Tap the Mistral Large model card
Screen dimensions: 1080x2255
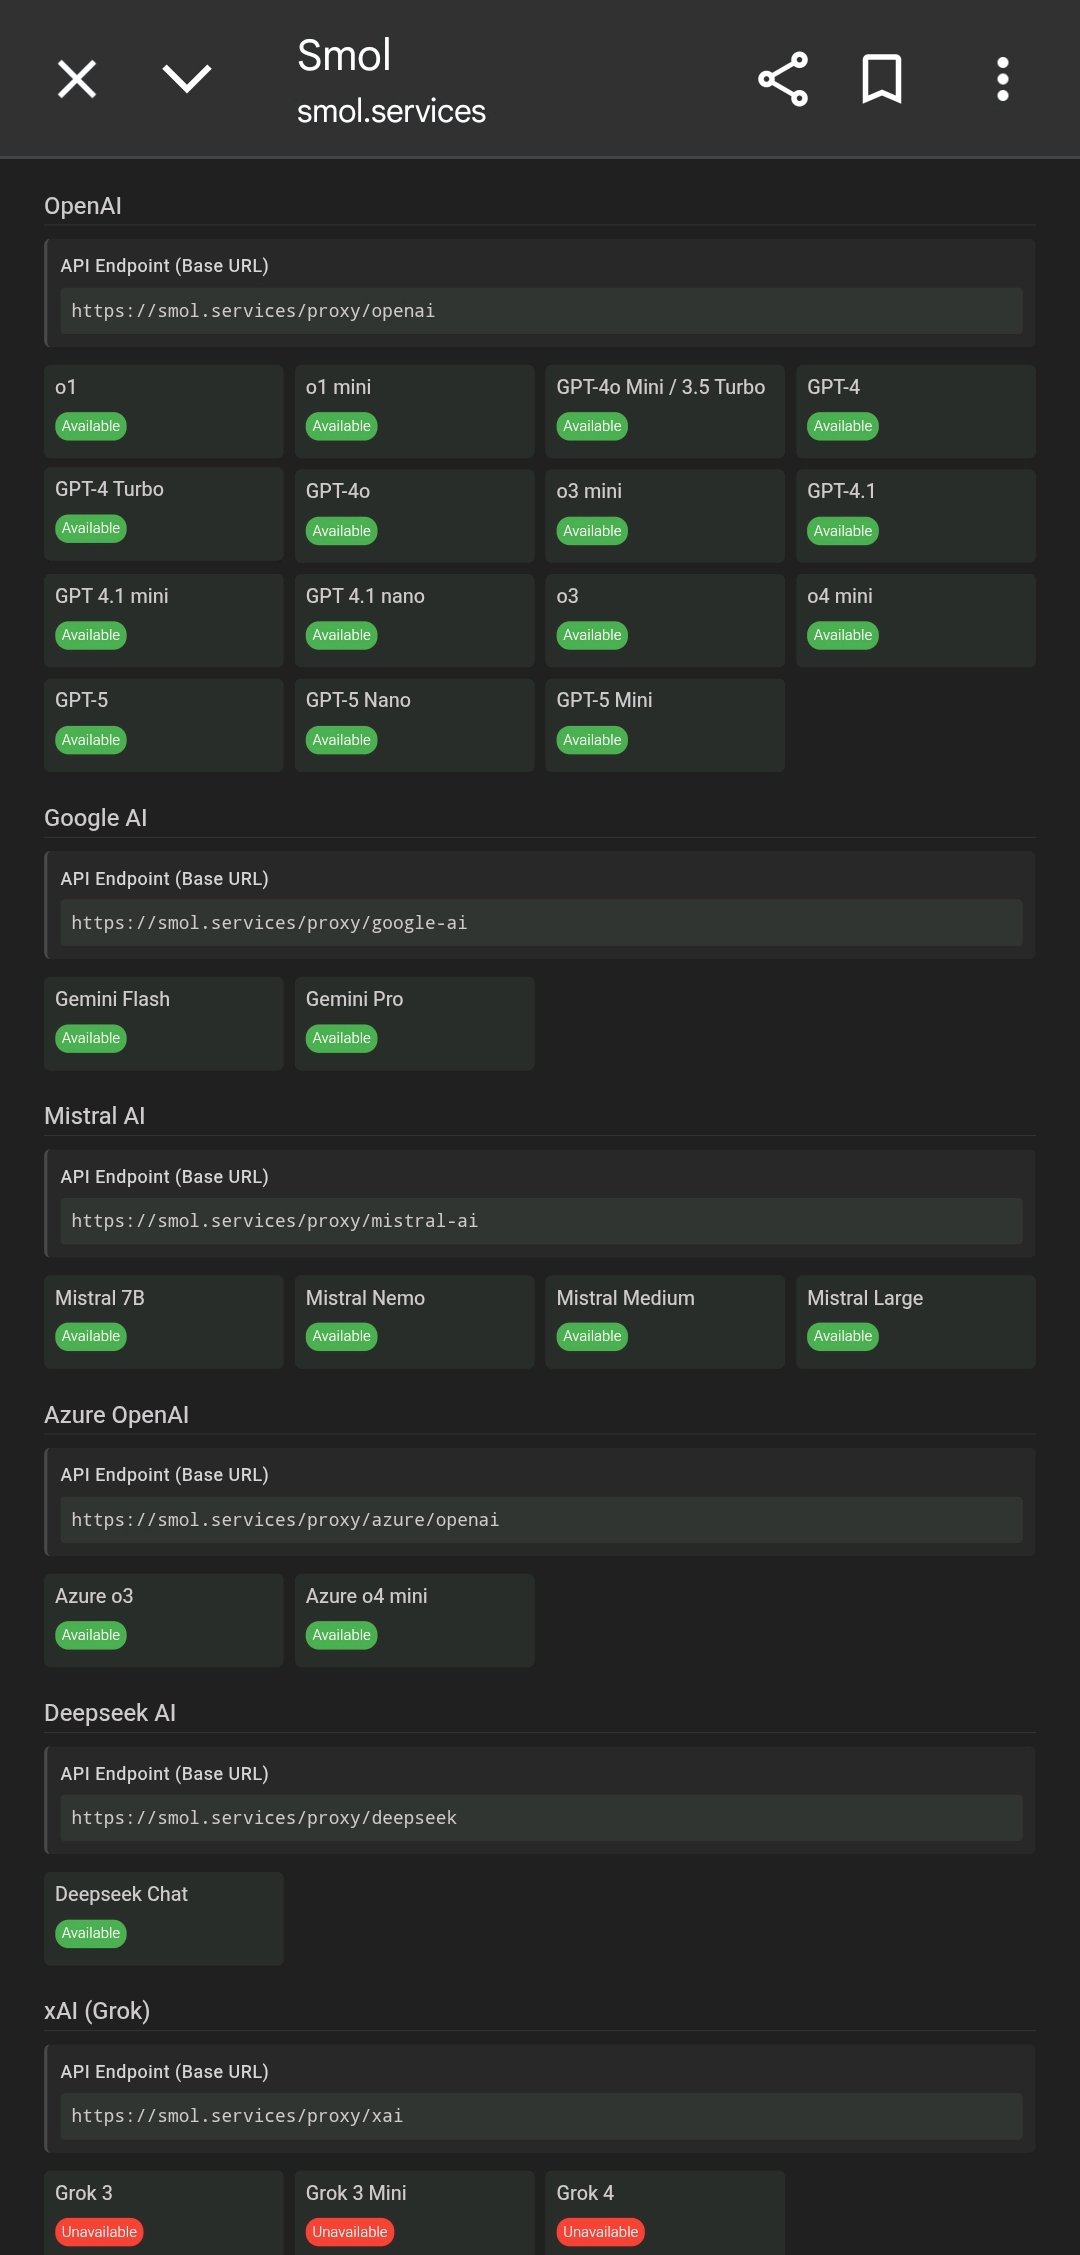click(915, 1321)
